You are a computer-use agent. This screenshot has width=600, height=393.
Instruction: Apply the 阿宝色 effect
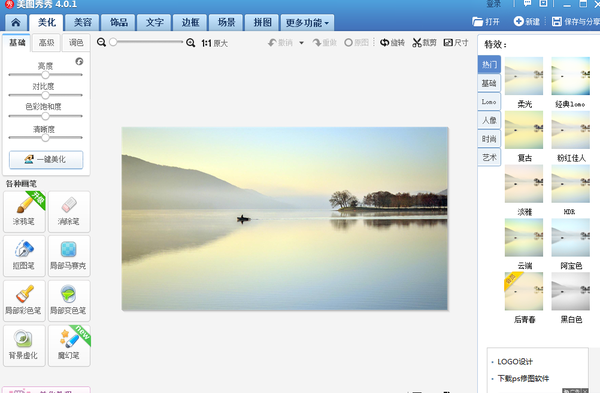(571, 237)
